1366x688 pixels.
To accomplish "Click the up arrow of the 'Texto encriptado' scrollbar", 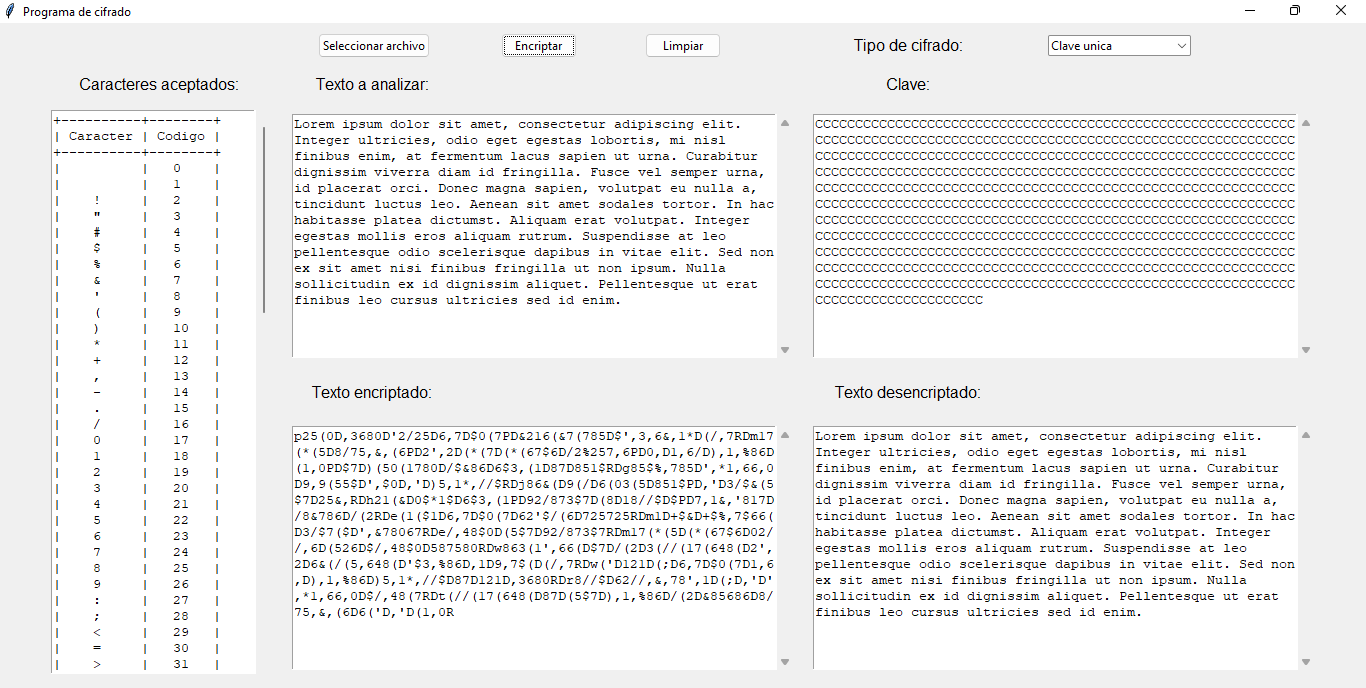I will click(785, 435).
